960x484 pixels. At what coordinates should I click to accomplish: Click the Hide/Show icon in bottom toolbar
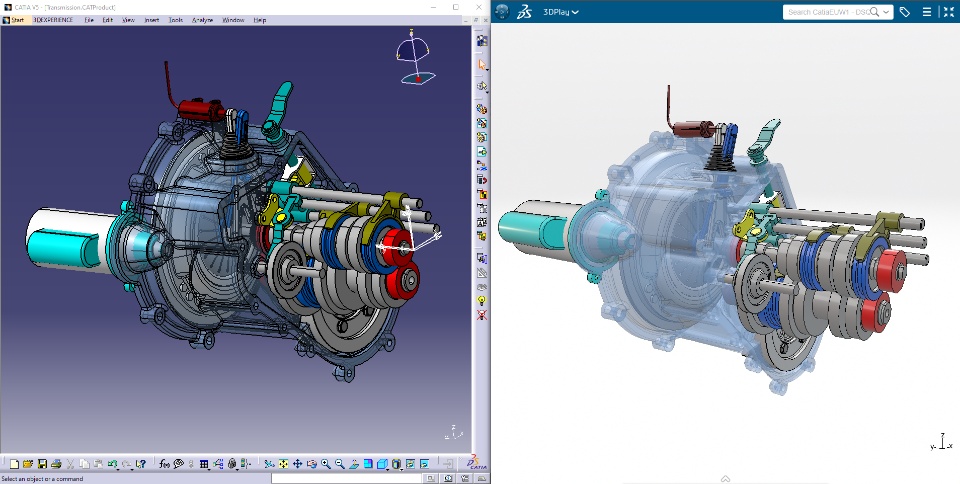[410, 464]
